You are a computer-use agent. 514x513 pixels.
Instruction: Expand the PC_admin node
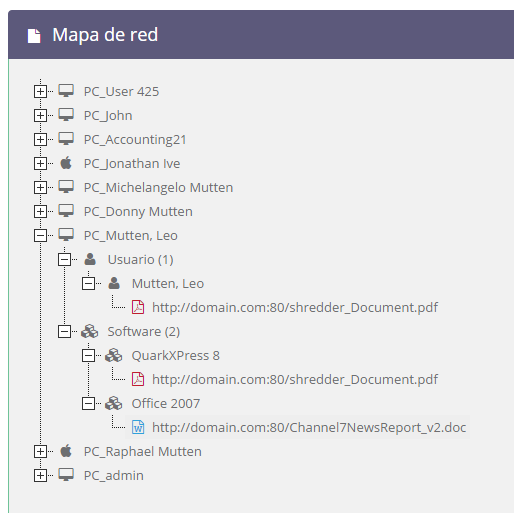pyautogui.click(x=40, y=475)
